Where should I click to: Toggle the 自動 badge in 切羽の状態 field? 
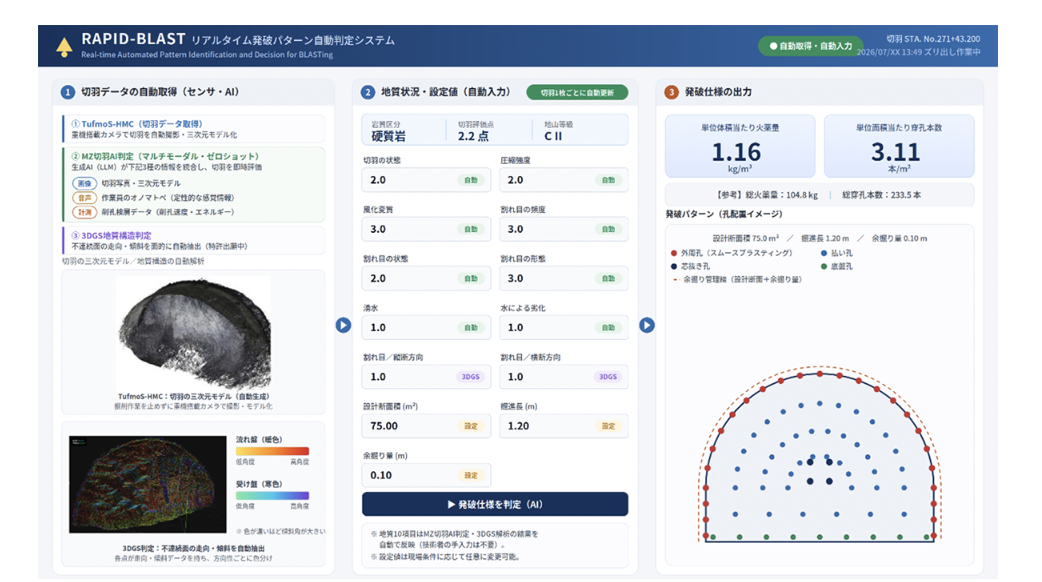pyautogui.click(x=470, y=180)
